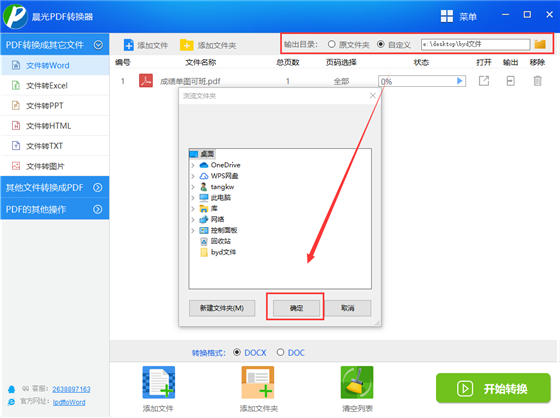560x418 pixels.
Task: Expand OneDrive tree node
Action: point(193,165)
